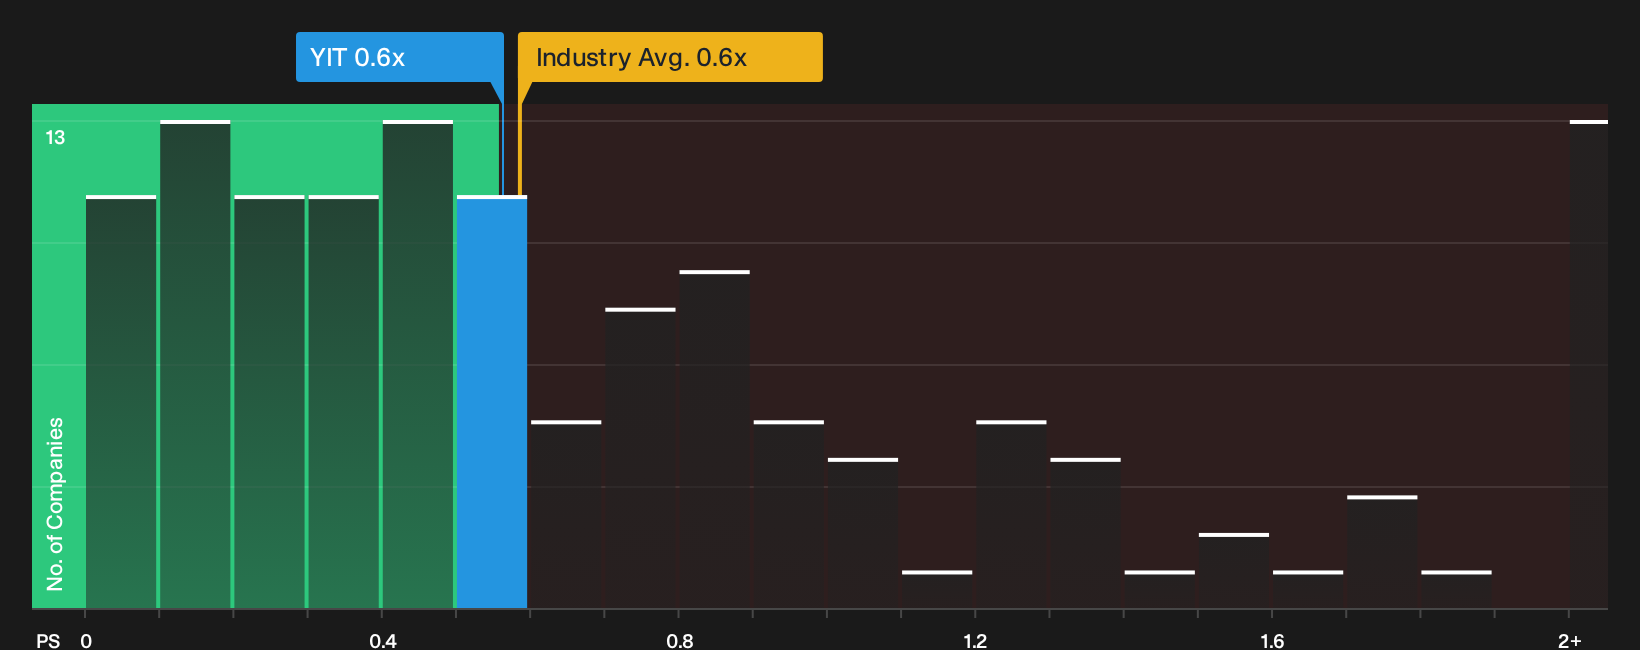1640x650 pixels.
Task: Click the 0.4 PS axis label
Action: (x=383, y=640)
